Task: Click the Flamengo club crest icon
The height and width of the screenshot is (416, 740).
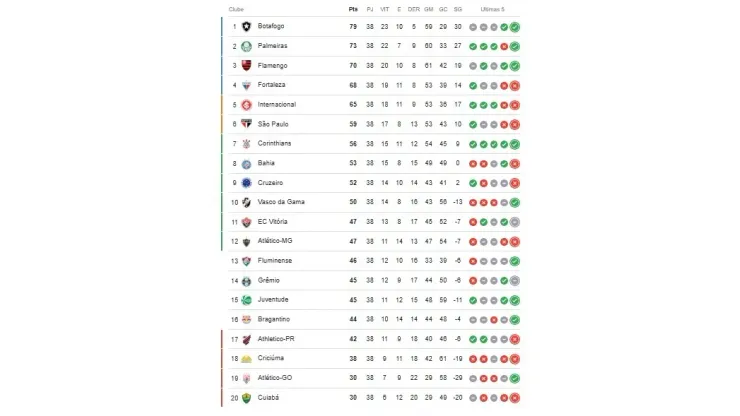Action: pos(246,66)
